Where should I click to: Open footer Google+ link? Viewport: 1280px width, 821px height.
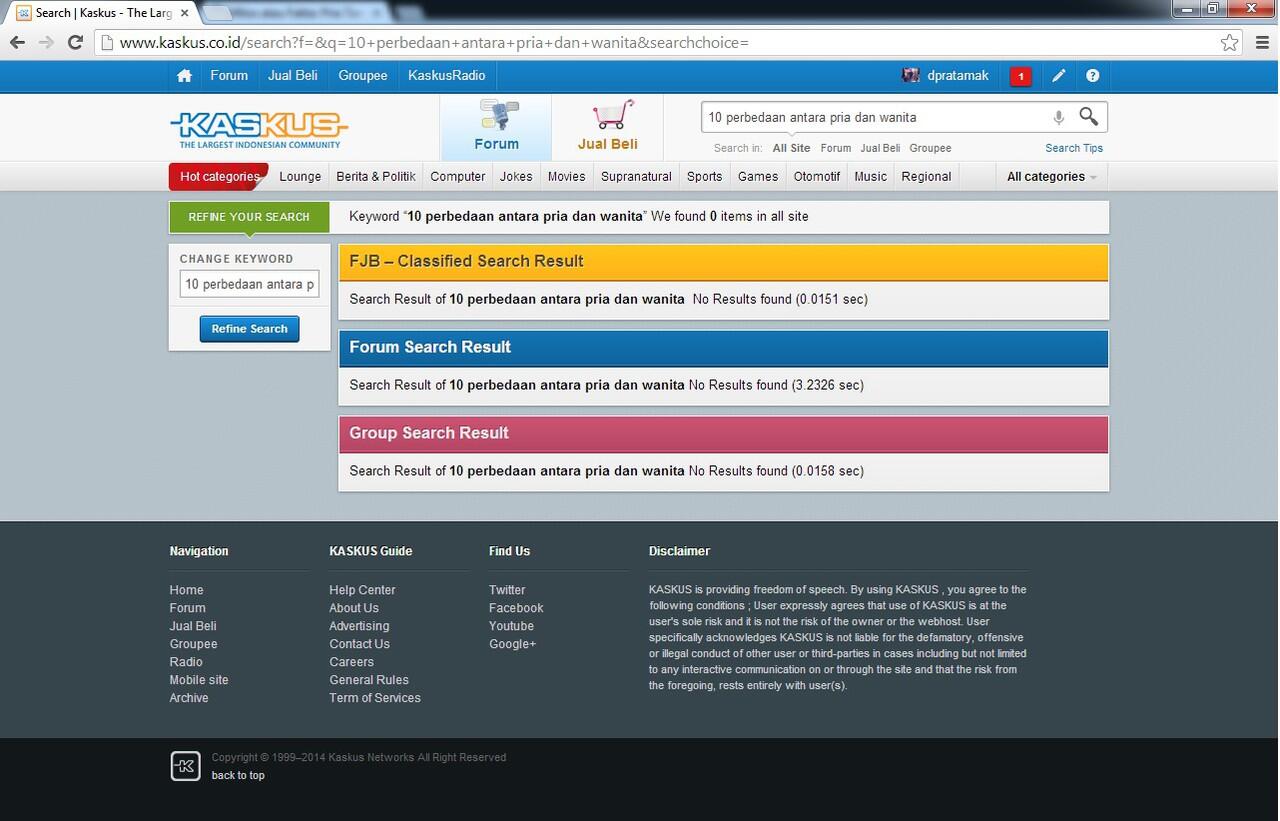[x=512, y=644]
